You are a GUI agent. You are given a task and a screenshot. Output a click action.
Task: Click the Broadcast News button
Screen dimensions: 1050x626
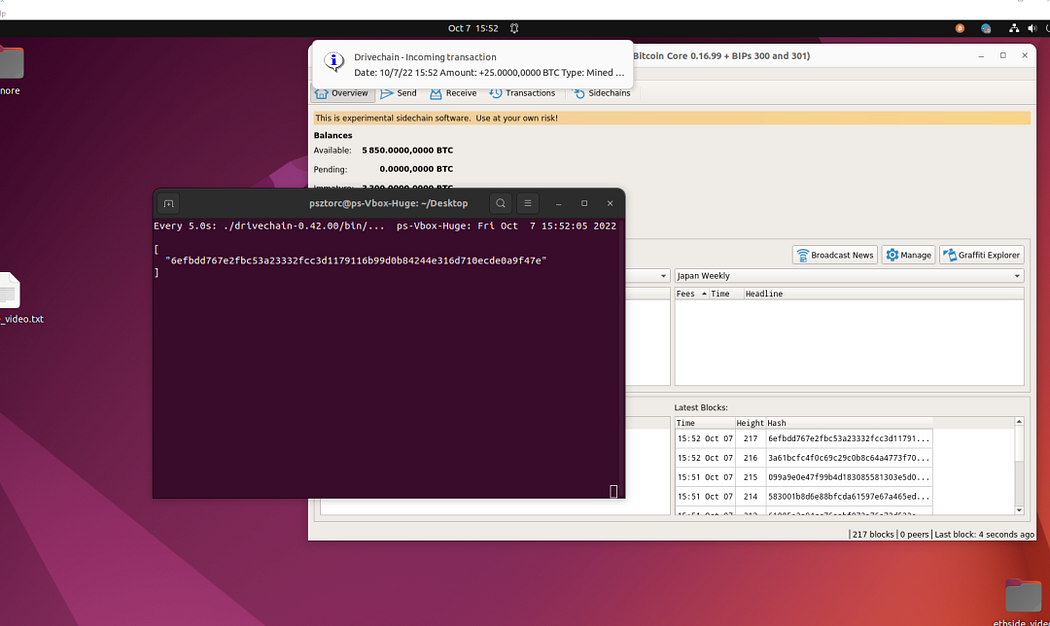(x=835, y=255)
